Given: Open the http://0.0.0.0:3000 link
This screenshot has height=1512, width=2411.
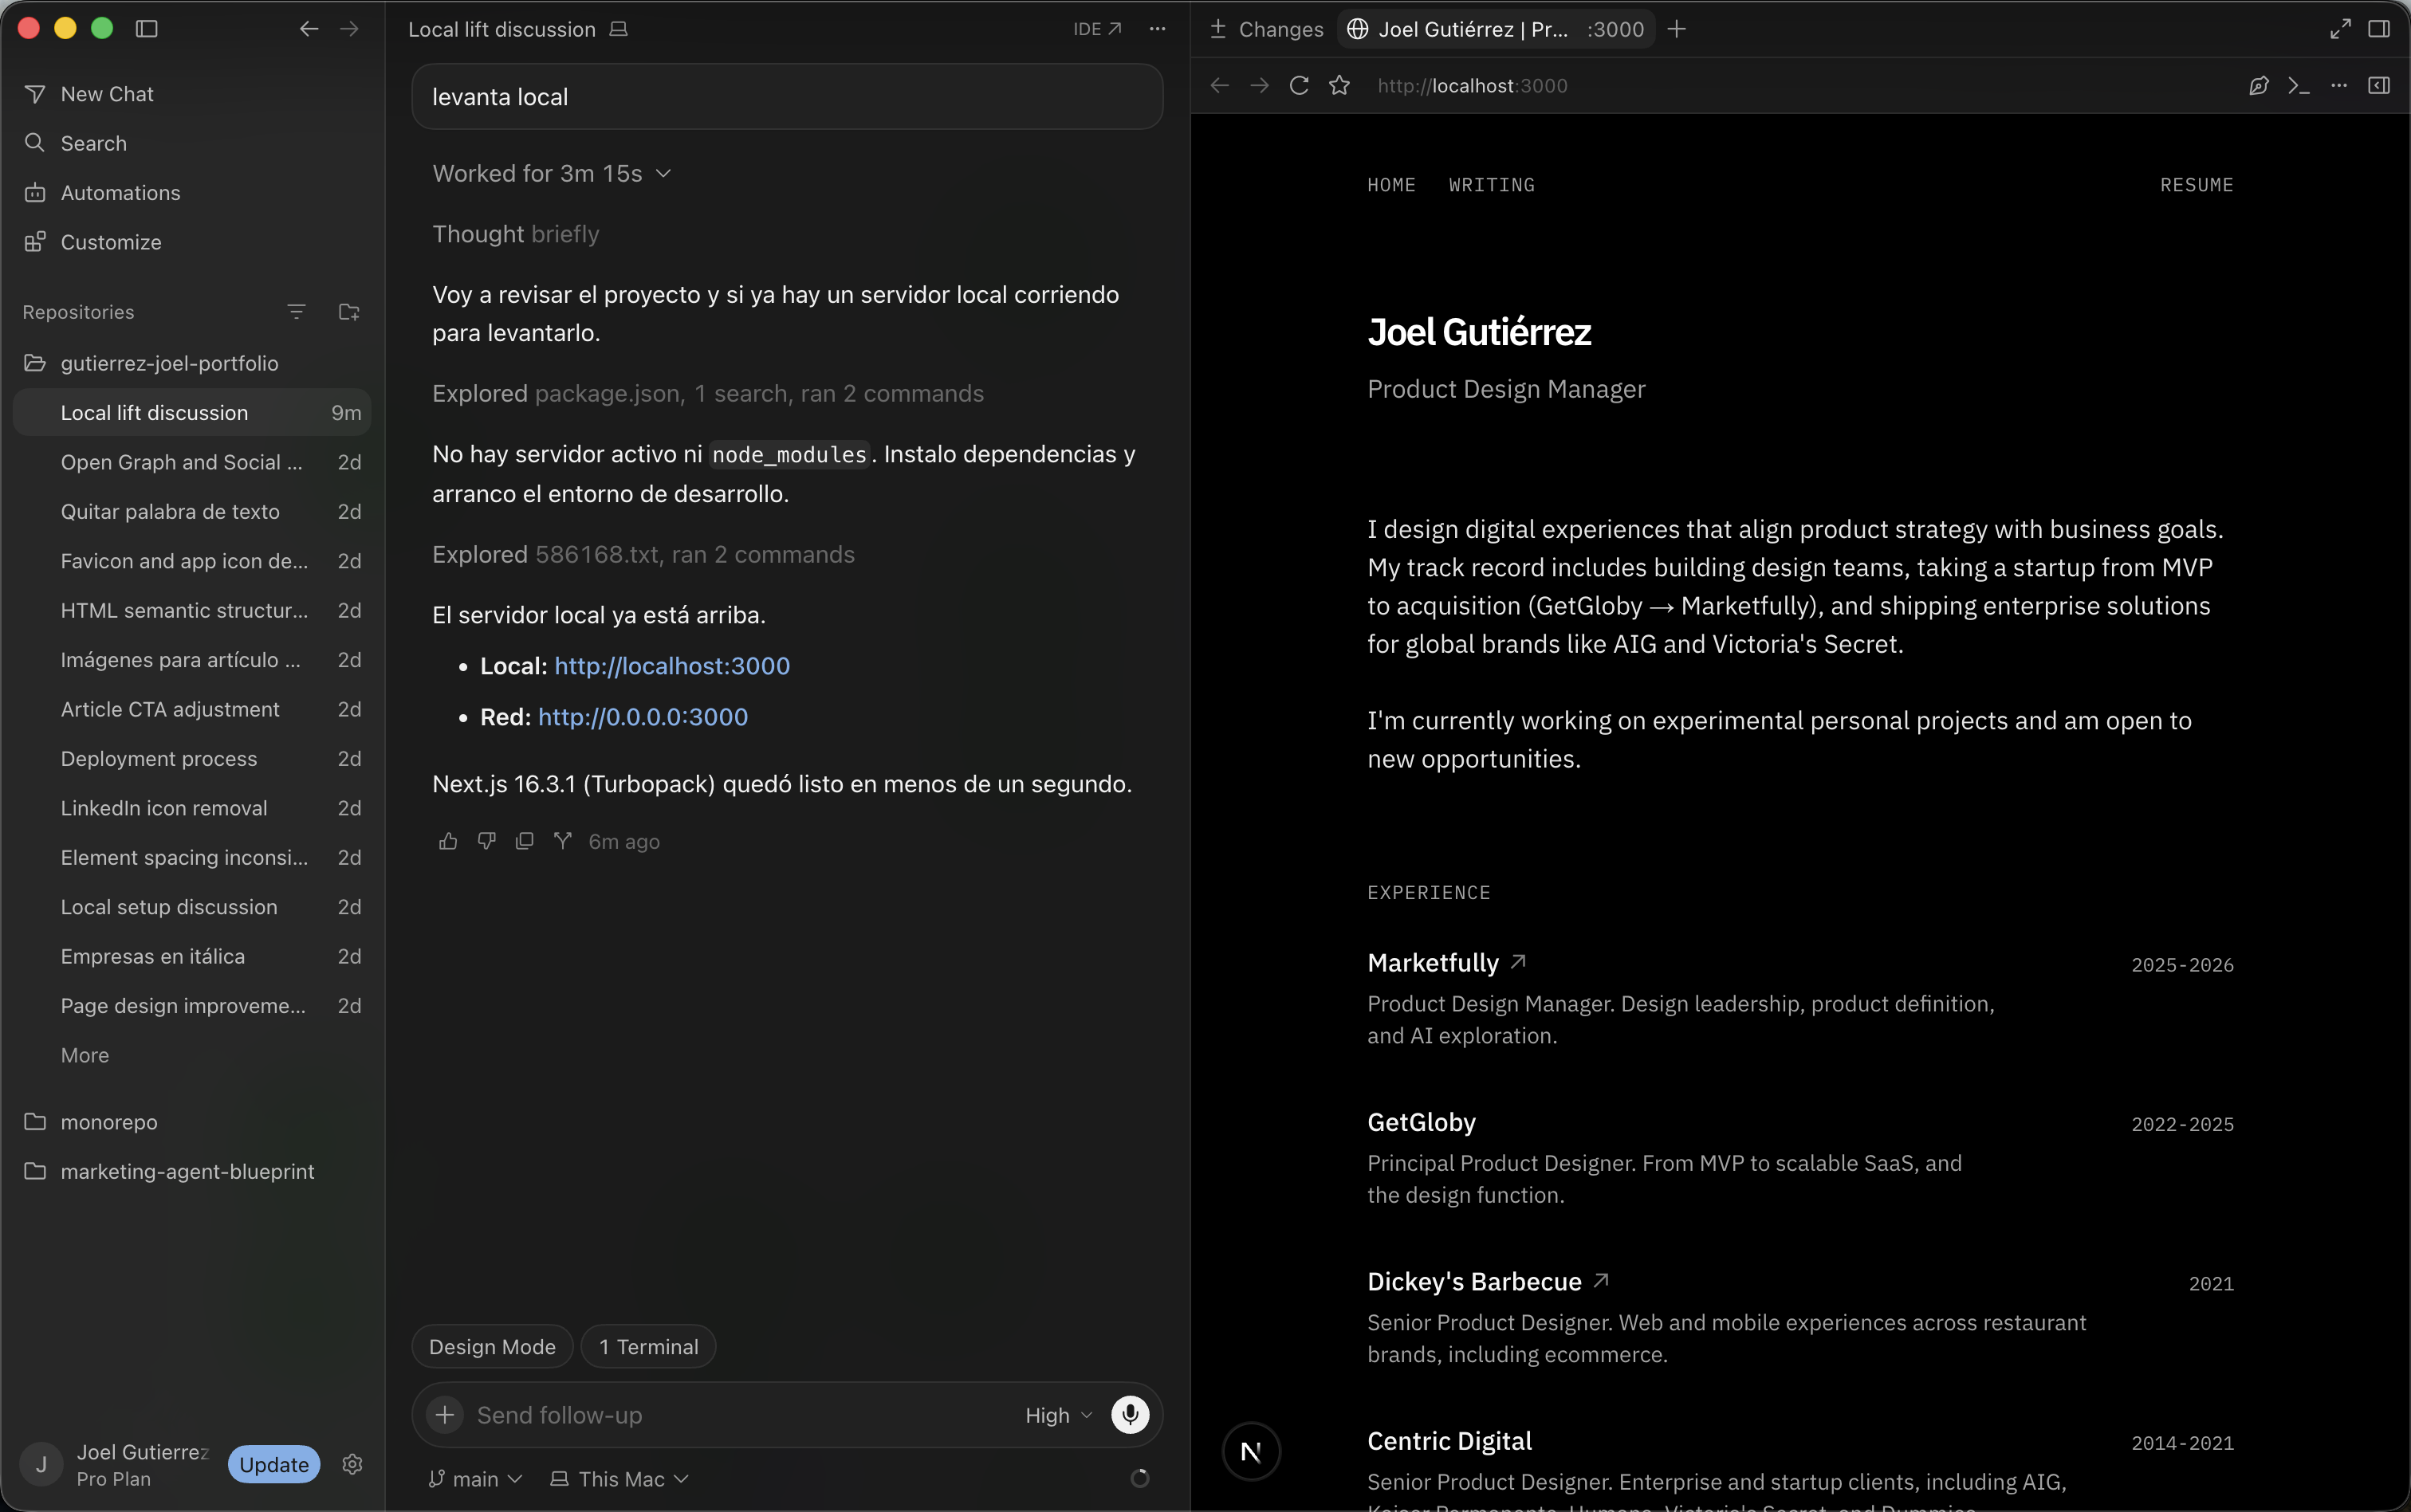Looking at the screenshot, I should click(643, 717).
